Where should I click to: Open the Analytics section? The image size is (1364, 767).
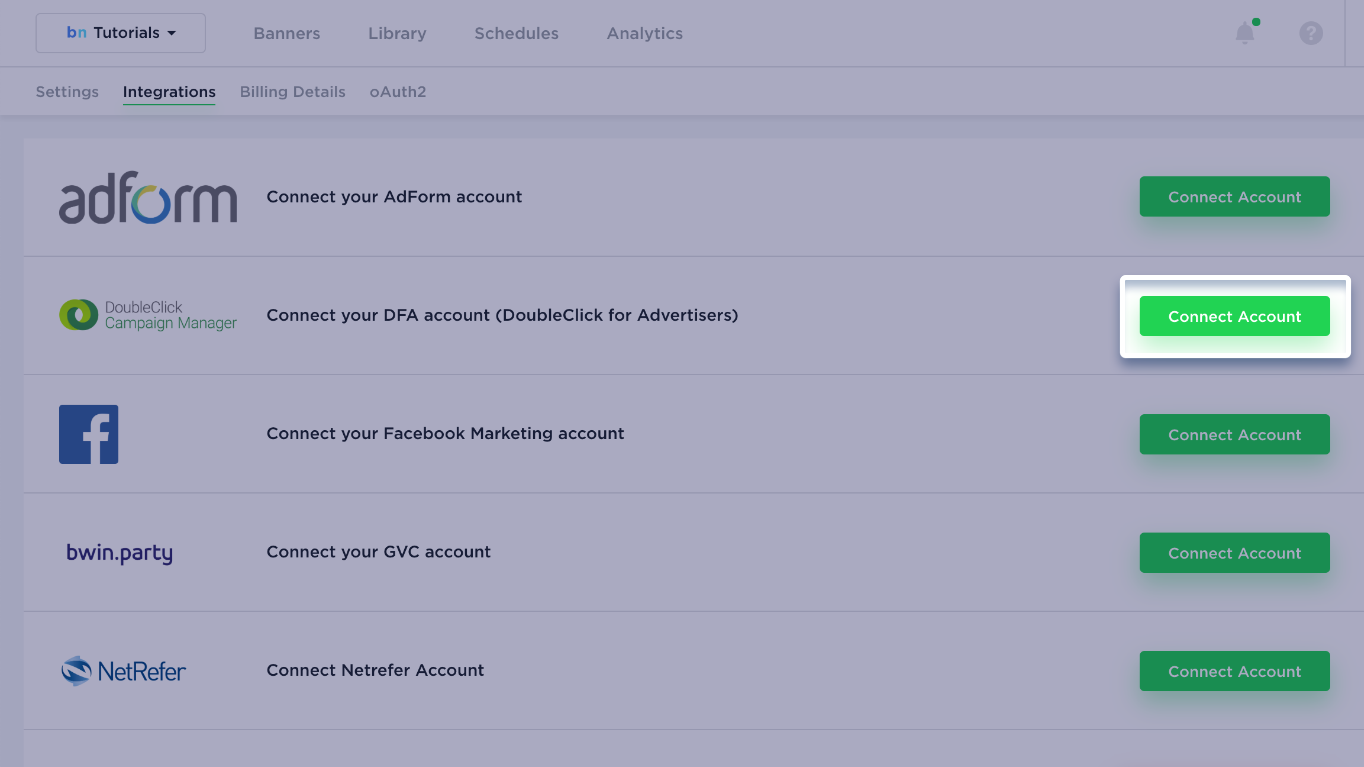click(x=645, y=33)
